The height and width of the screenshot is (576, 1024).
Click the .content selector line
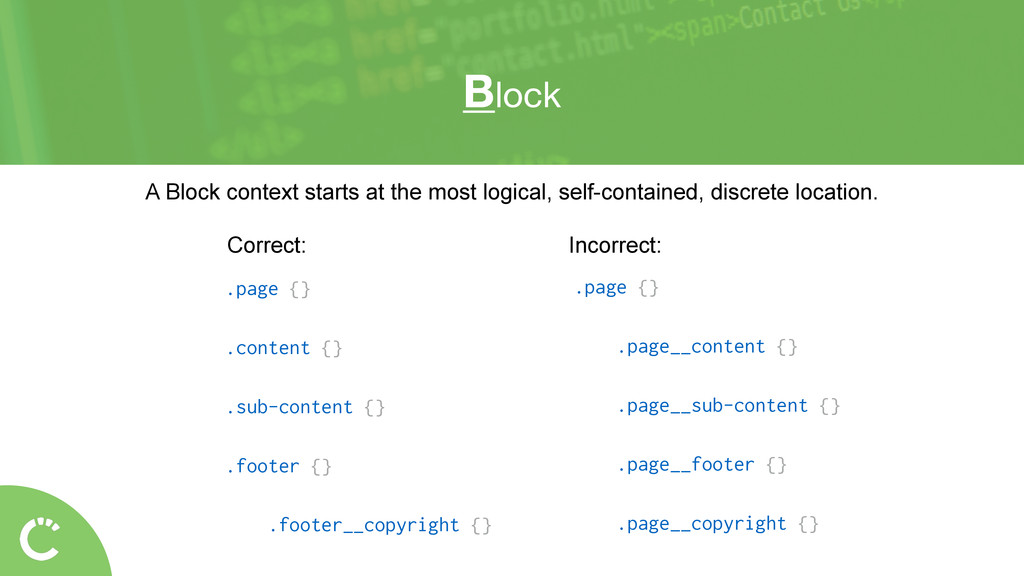coord(268,348)
